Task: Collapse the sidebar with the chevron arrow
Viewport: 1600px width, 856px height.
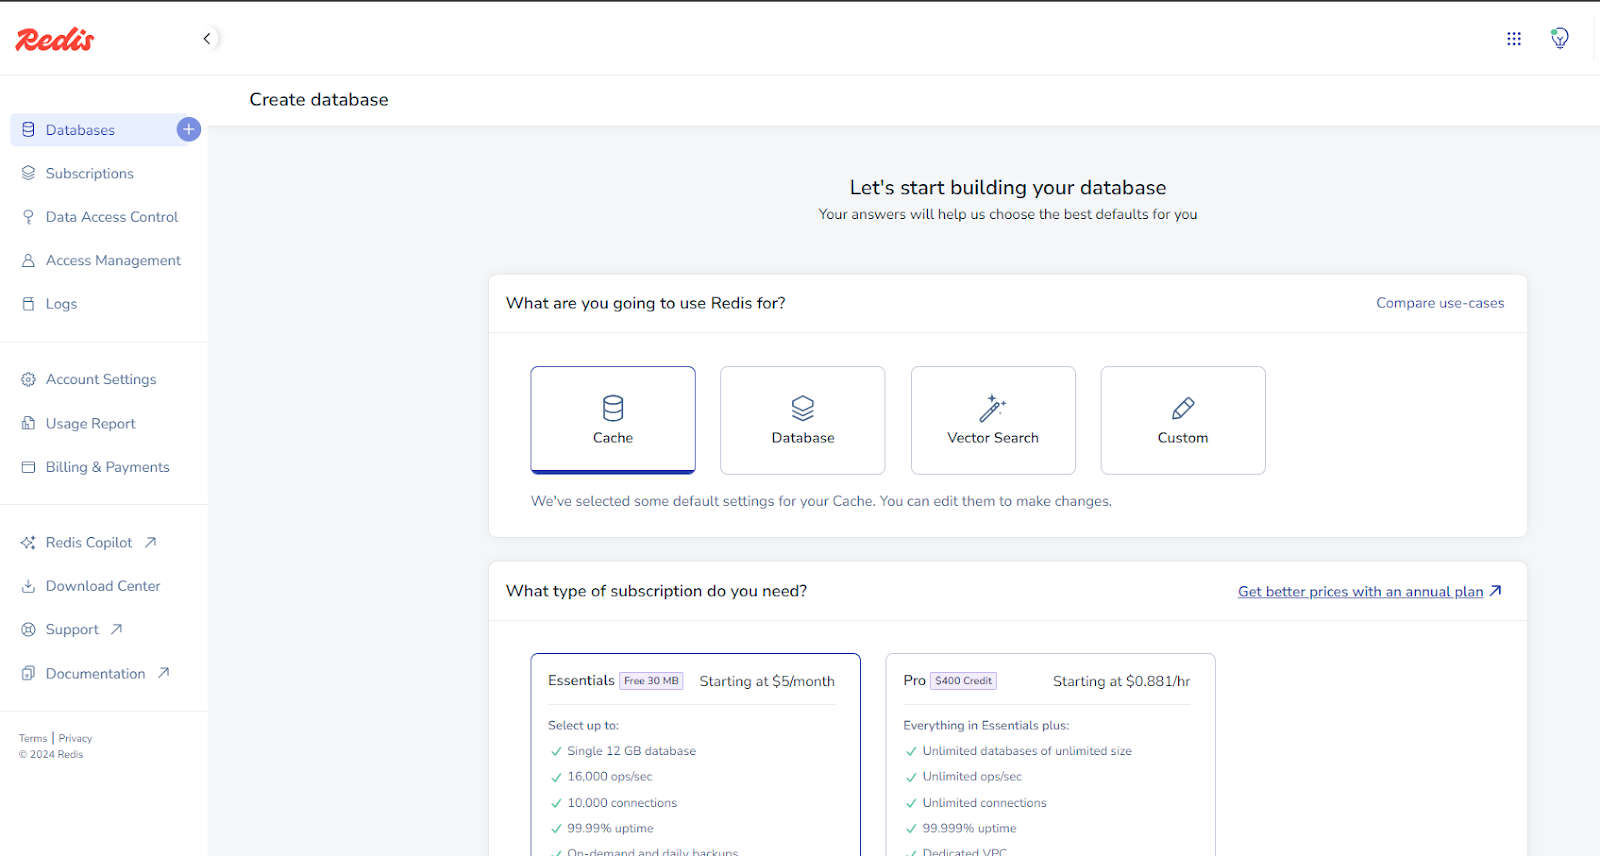Action: 207,39
